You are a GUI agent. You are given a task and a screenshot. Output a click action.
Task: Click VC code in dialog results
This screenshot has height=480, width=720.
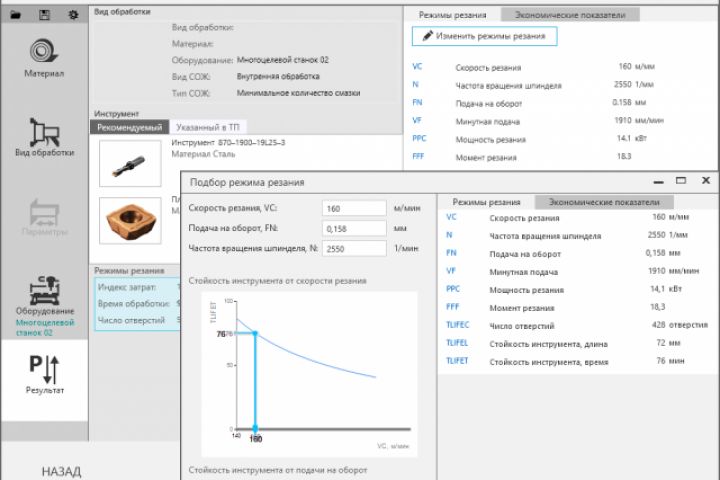[x=451, y=217]
